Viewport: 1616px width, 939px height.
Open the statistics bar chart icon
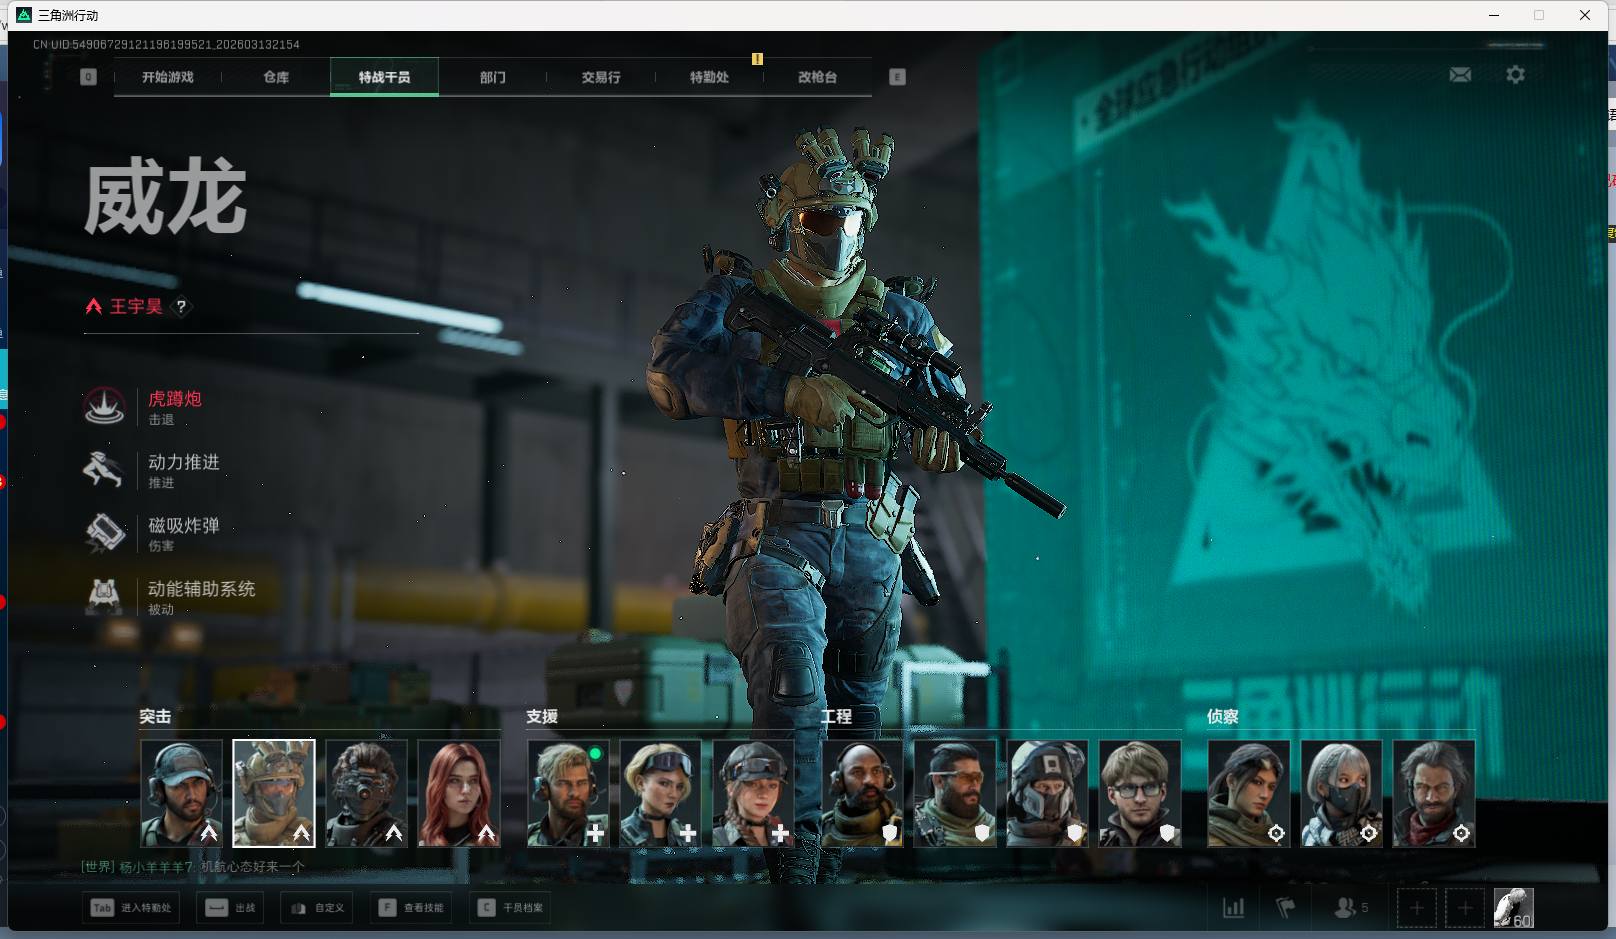point(1234,908)
